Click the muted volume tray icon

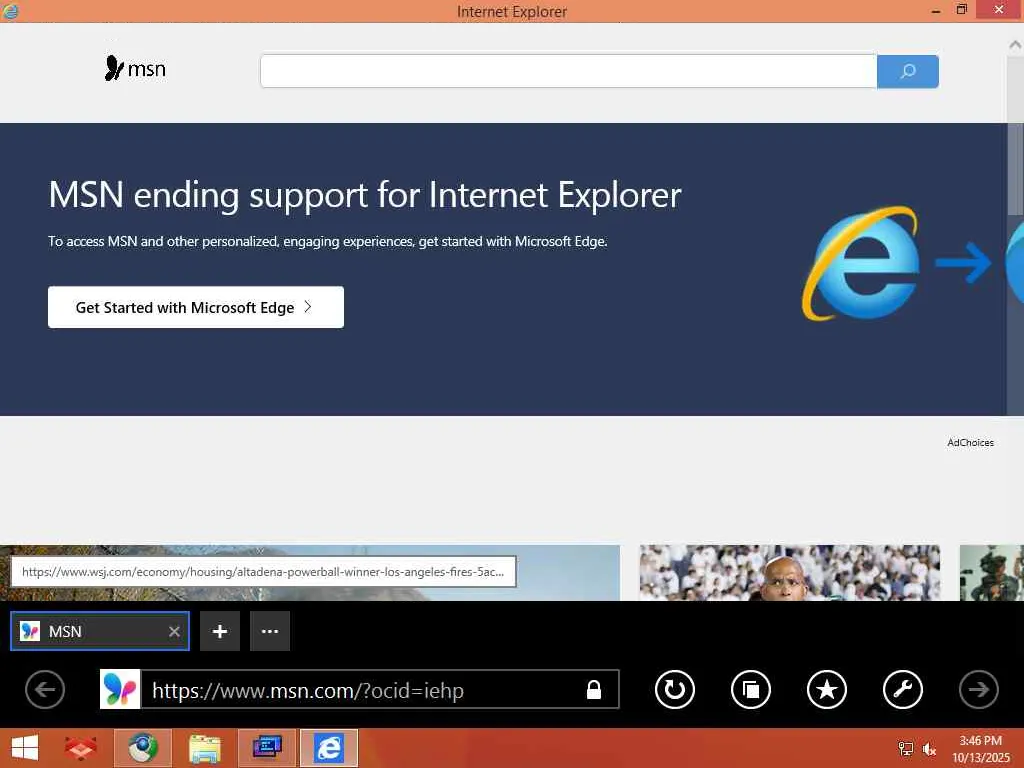click(x=929, y=749)
